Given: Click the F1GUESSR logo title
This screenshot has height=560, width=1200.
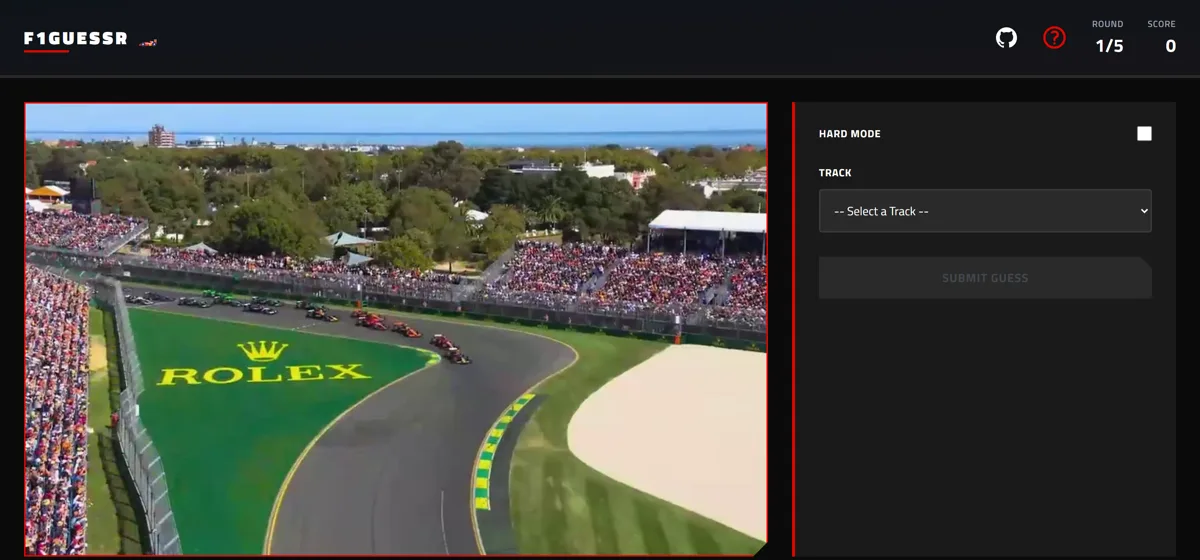Looking at the screenshot, I should [76, 39].
